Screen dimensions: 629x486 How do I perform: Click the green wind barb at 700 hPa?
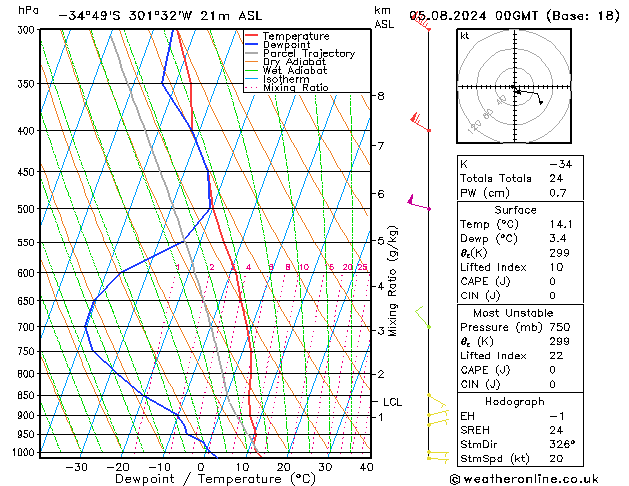coord(423,318)
